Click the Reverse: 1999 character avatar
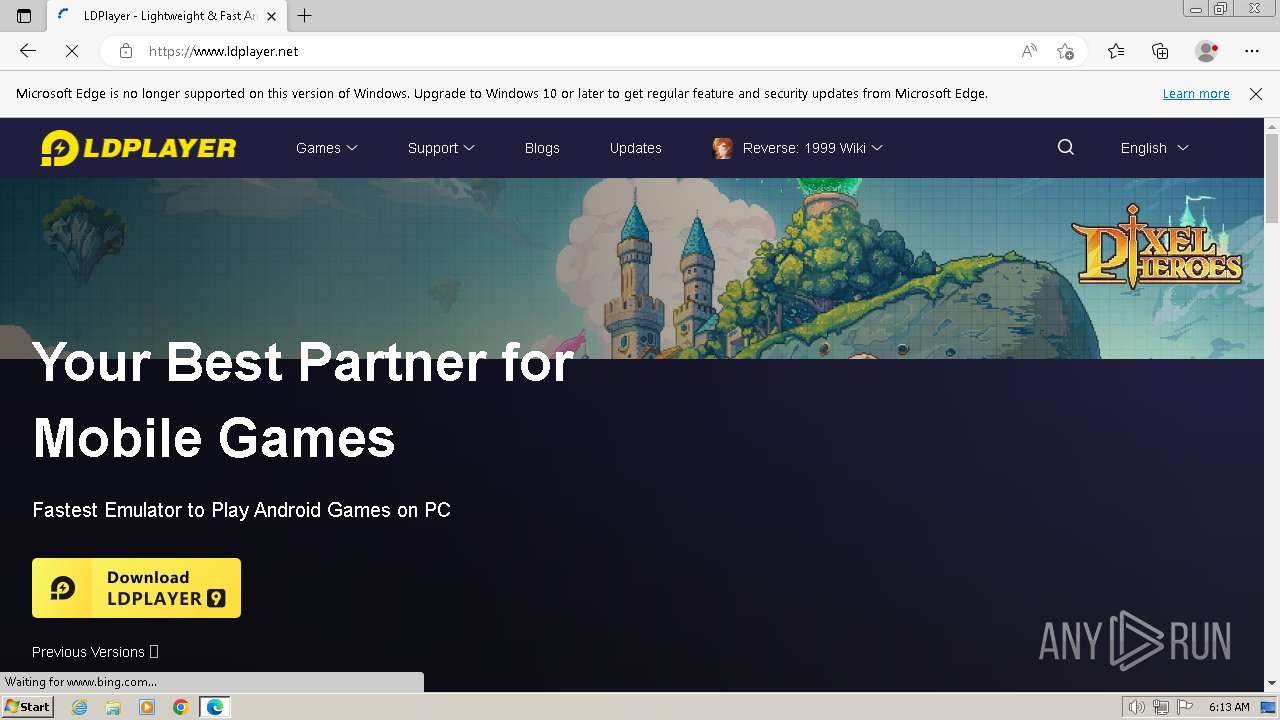 tap(722, 148)
